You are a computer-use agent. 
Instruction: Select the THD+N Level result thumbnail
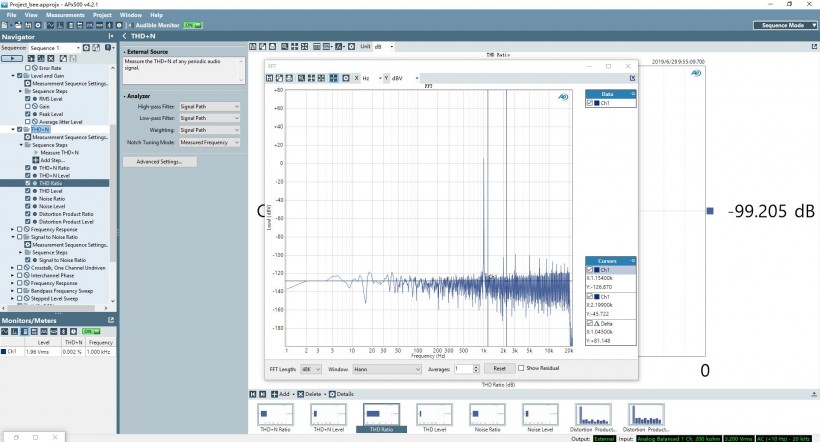coord(327,416)
